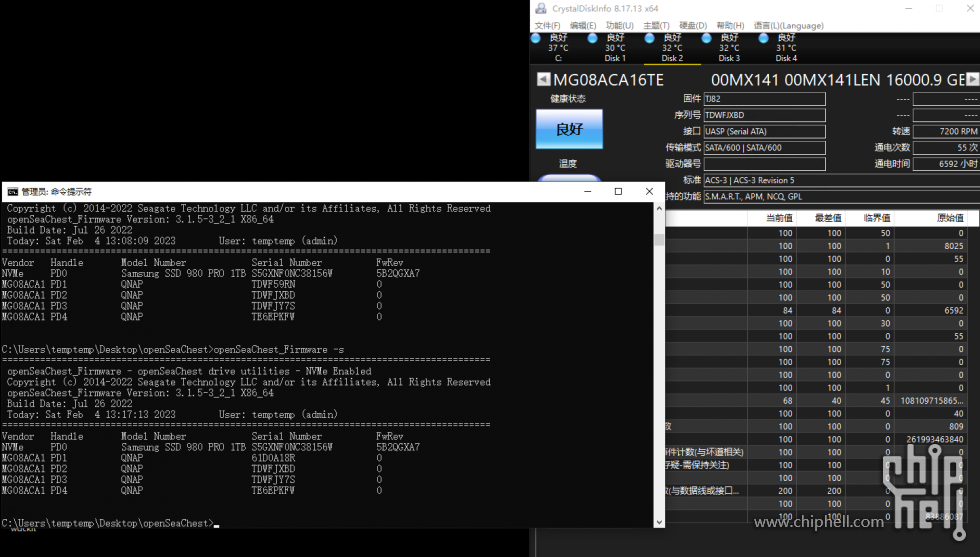Viewport: 980px width, 557px height.
Task: Select the C: drive status circle
Action: click(x=536, y=38)
